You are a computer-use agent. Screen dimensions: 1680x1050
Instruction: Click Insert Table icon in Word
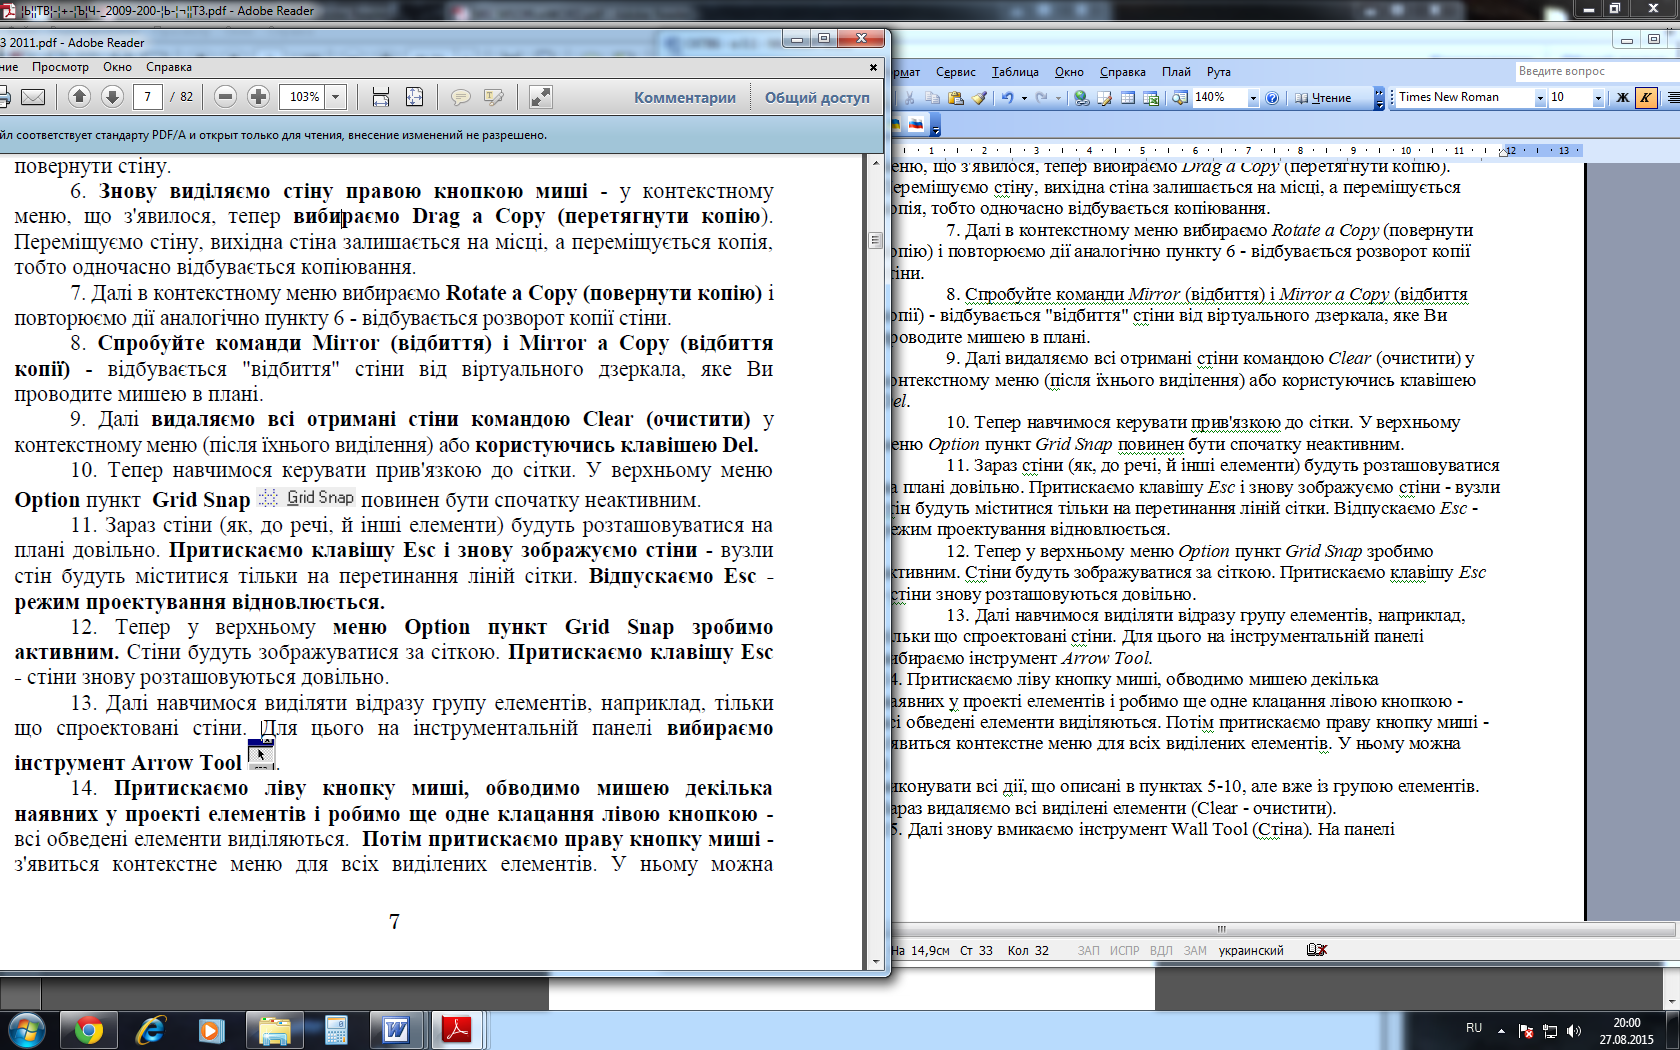click(x=1128, y=98)
